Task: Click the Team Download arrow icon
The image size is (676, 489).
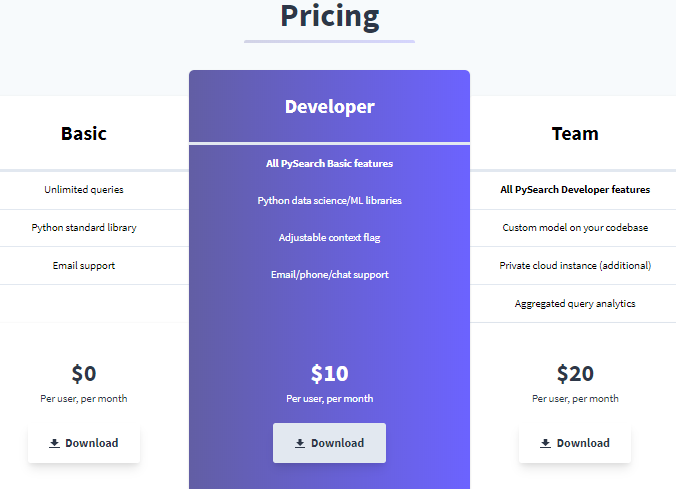Action: pos(545,443)
